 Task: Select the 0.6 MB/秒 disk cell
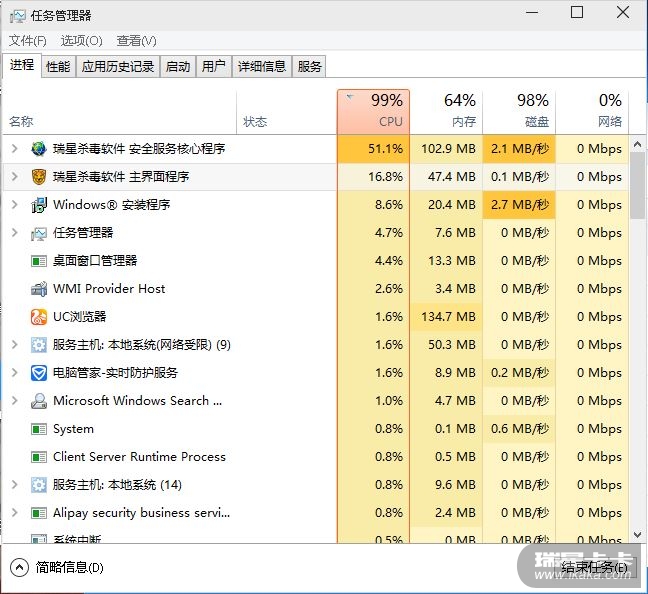[x=519, y=429]
